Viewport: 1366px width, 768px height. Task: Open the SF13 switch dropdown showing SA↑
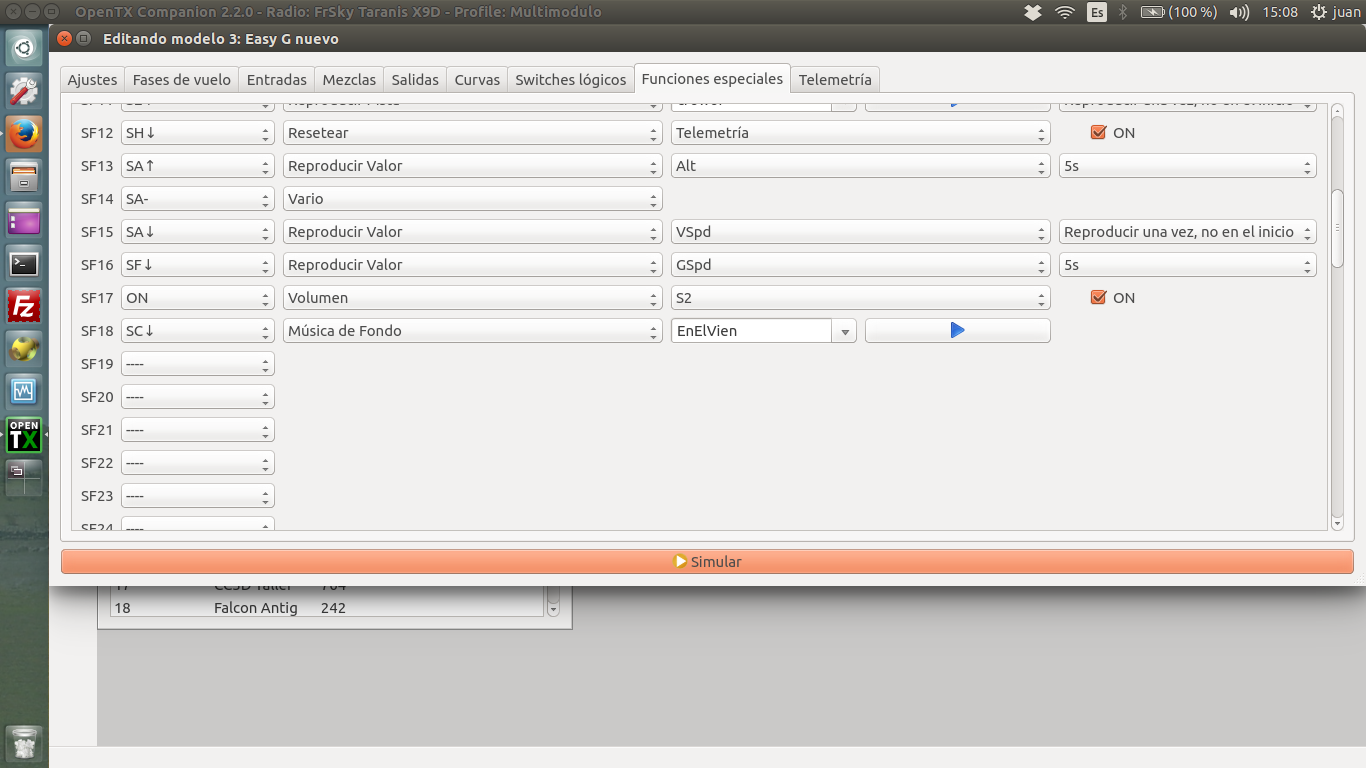pos(197,166)
